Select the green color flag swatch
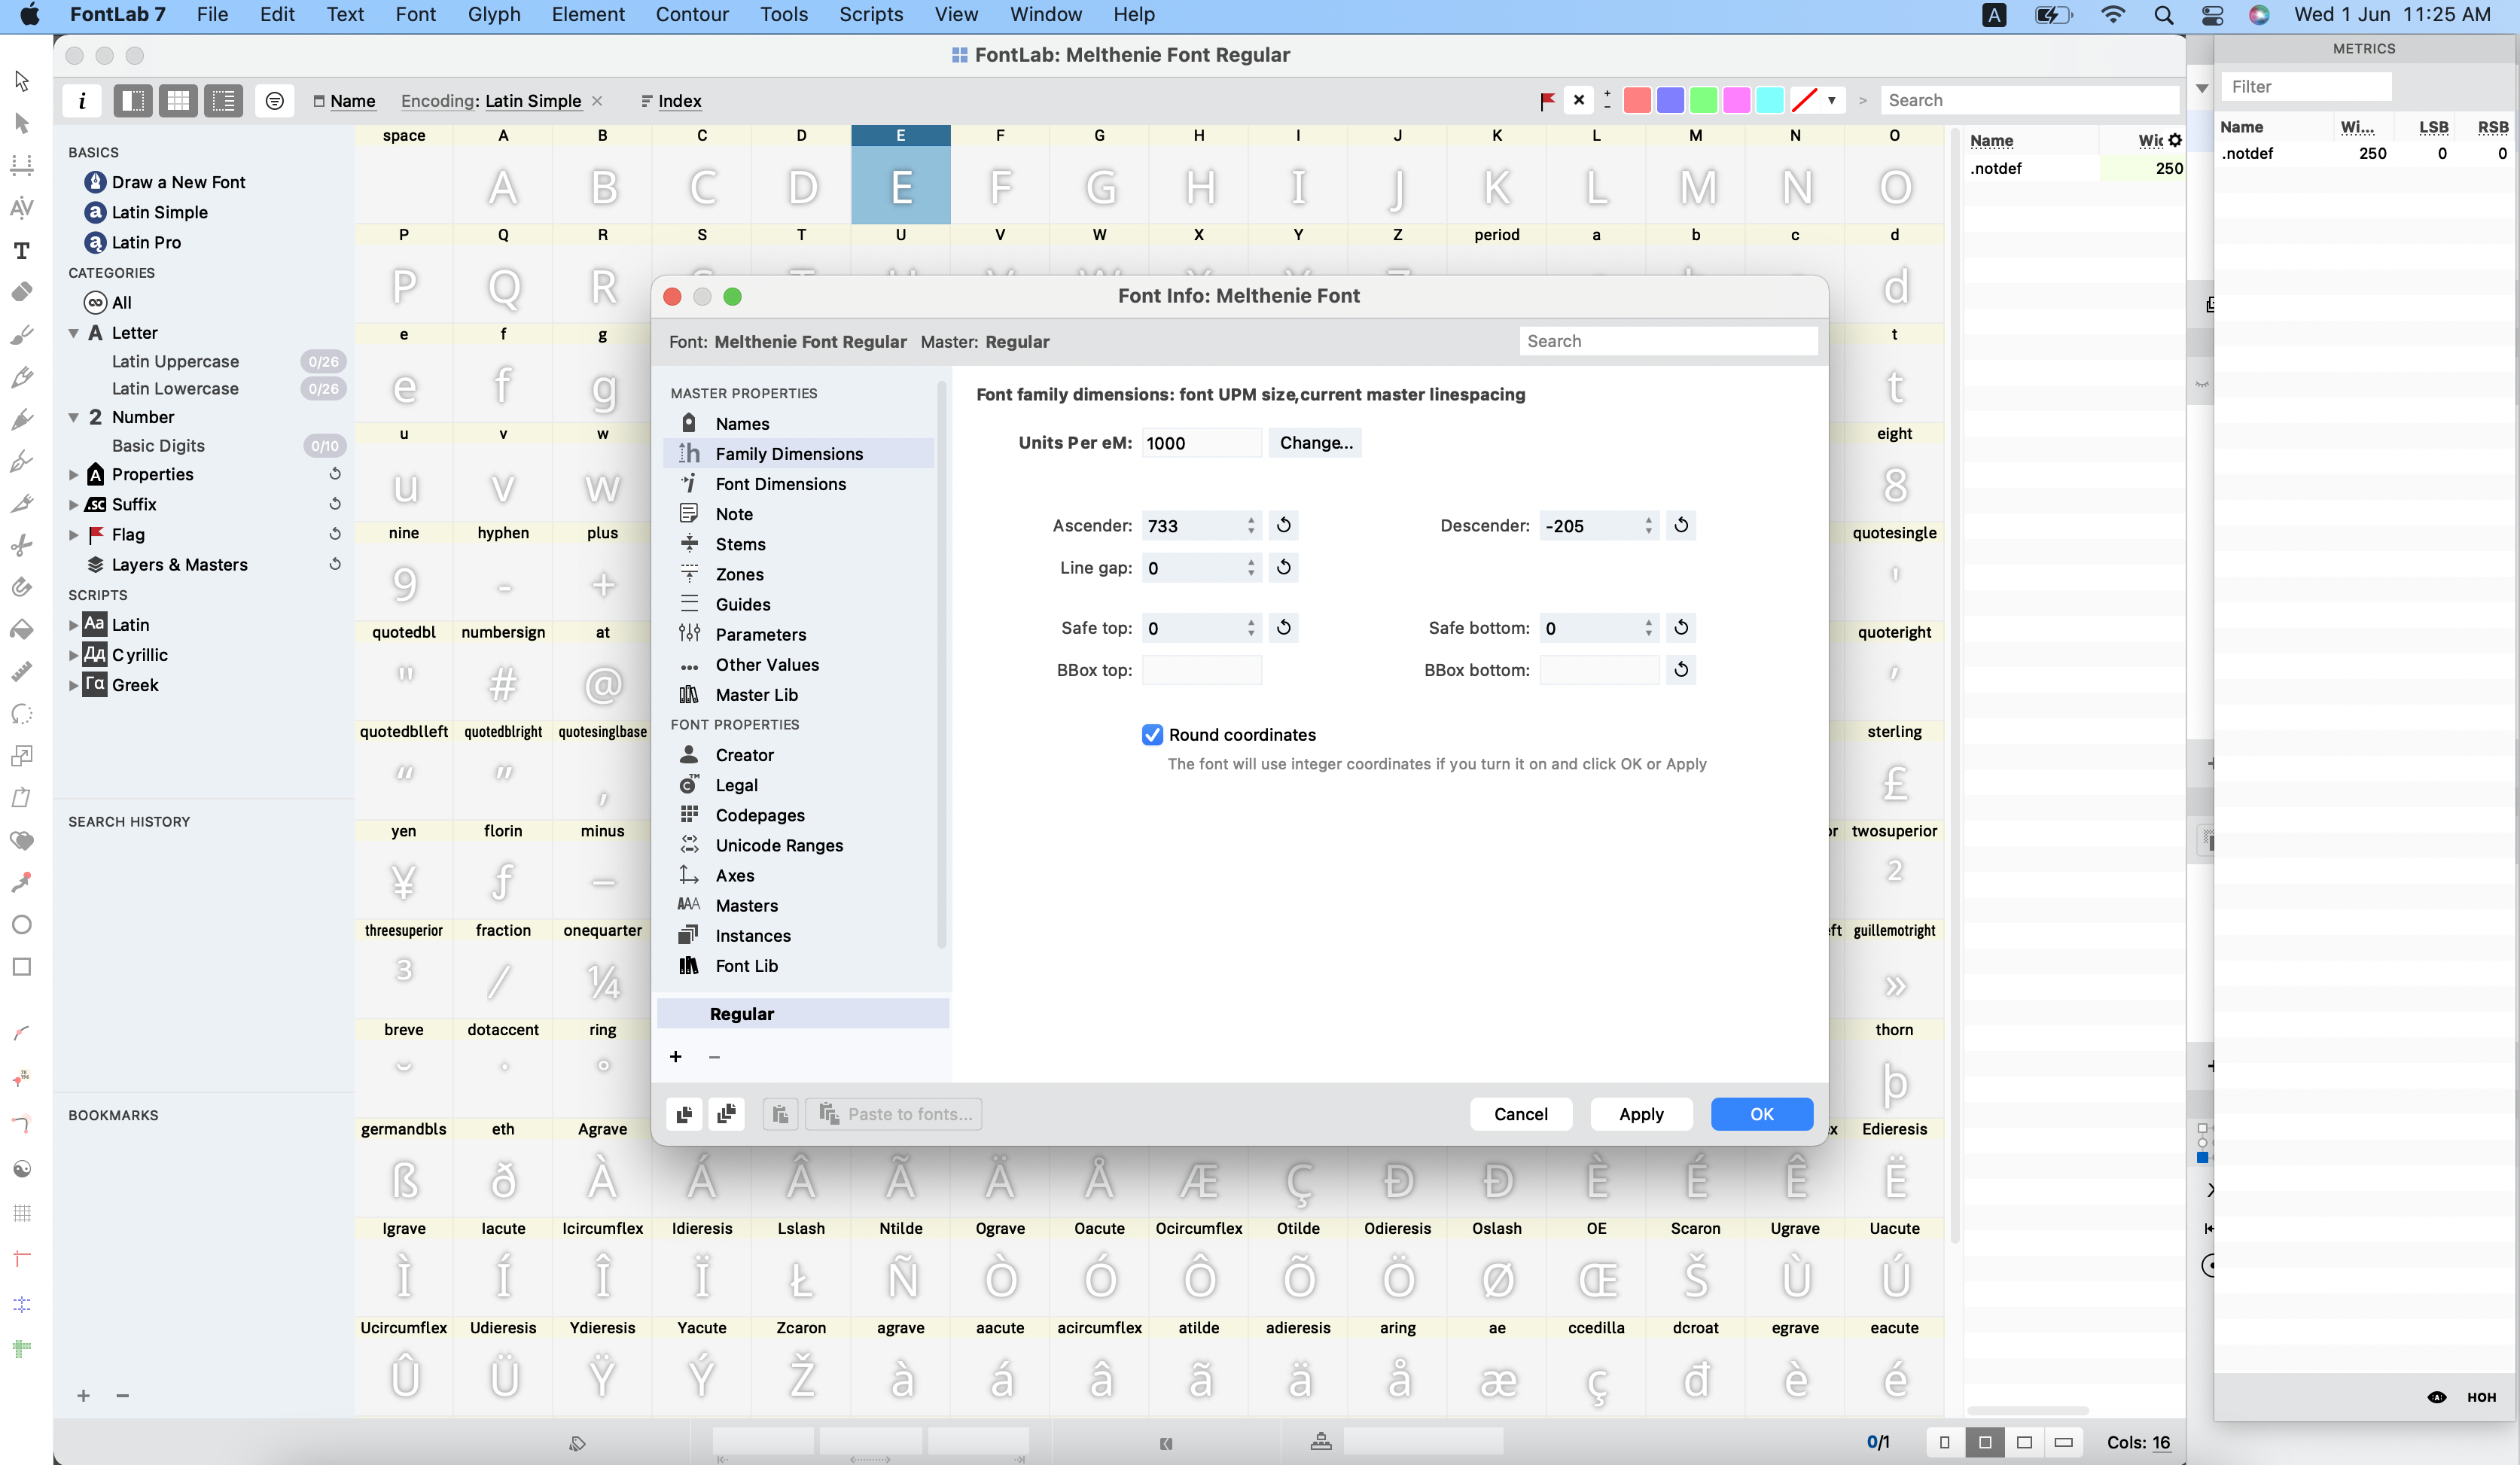 click(x=1703, y=100)
